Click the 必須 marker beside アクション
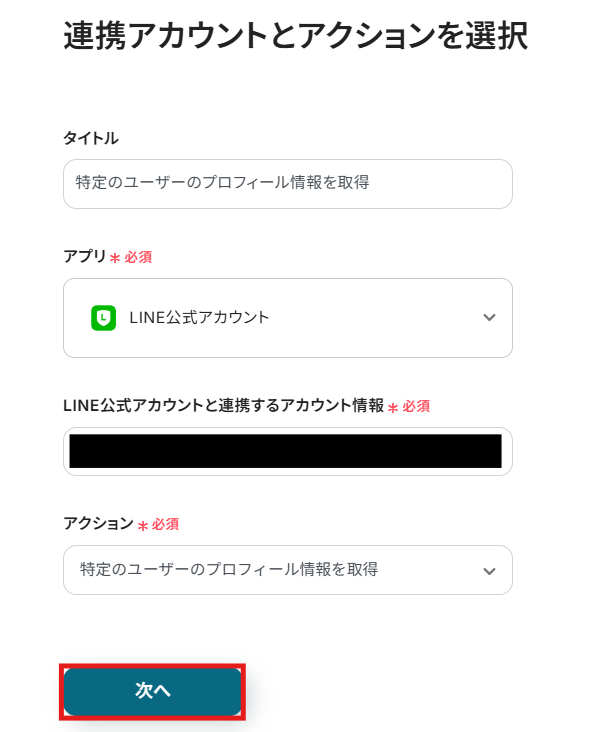Viewport: 600px width, 732px height. pos(165,524)
